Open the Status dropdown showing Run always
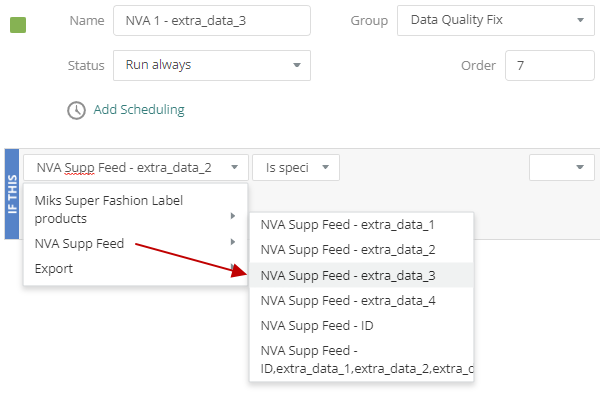The image size is (600, 400). tap(212, 65)
